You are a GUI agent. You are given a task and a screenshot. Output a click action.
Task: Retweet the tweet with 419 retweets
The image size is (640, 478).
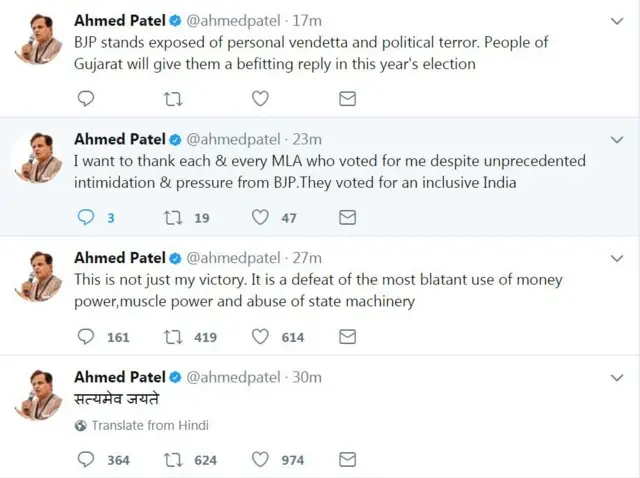click(173, 337)
